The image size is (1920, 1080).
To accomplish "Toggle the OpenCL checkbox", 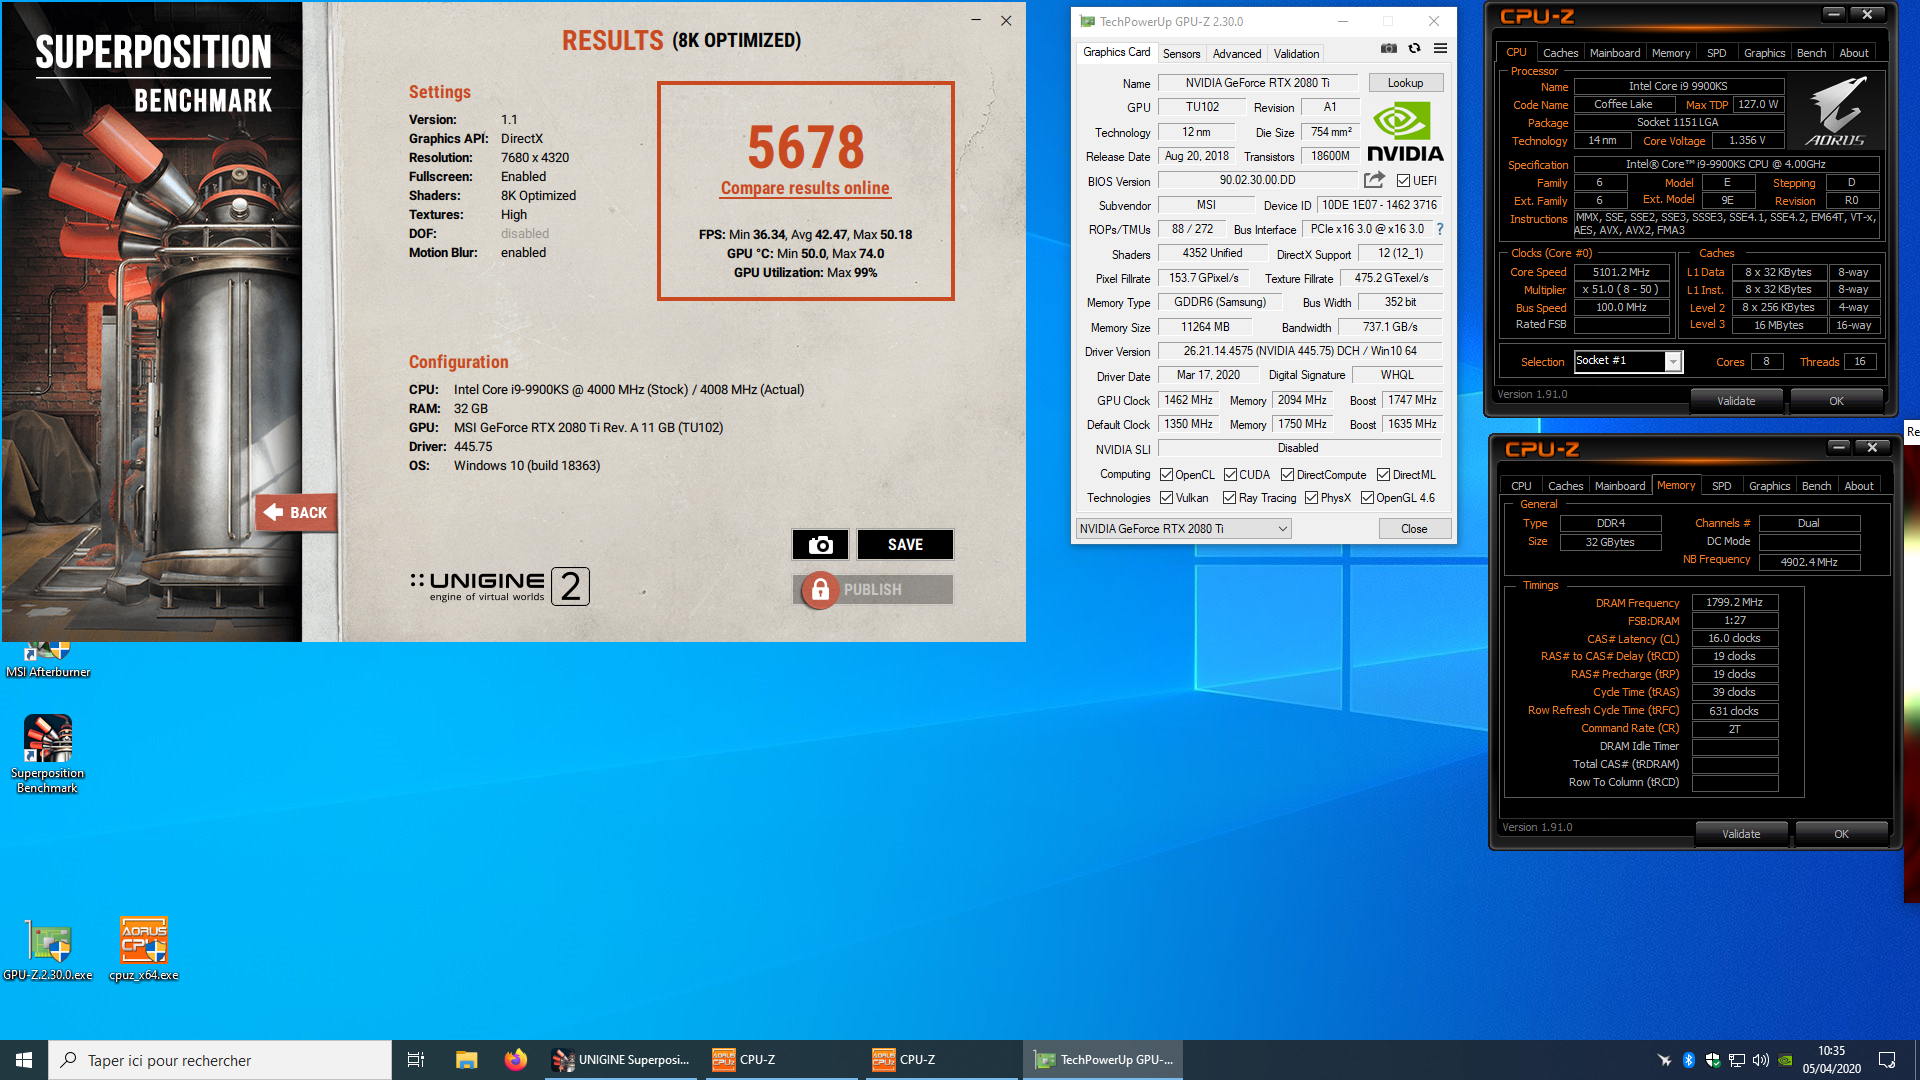I will [1166, 475].
